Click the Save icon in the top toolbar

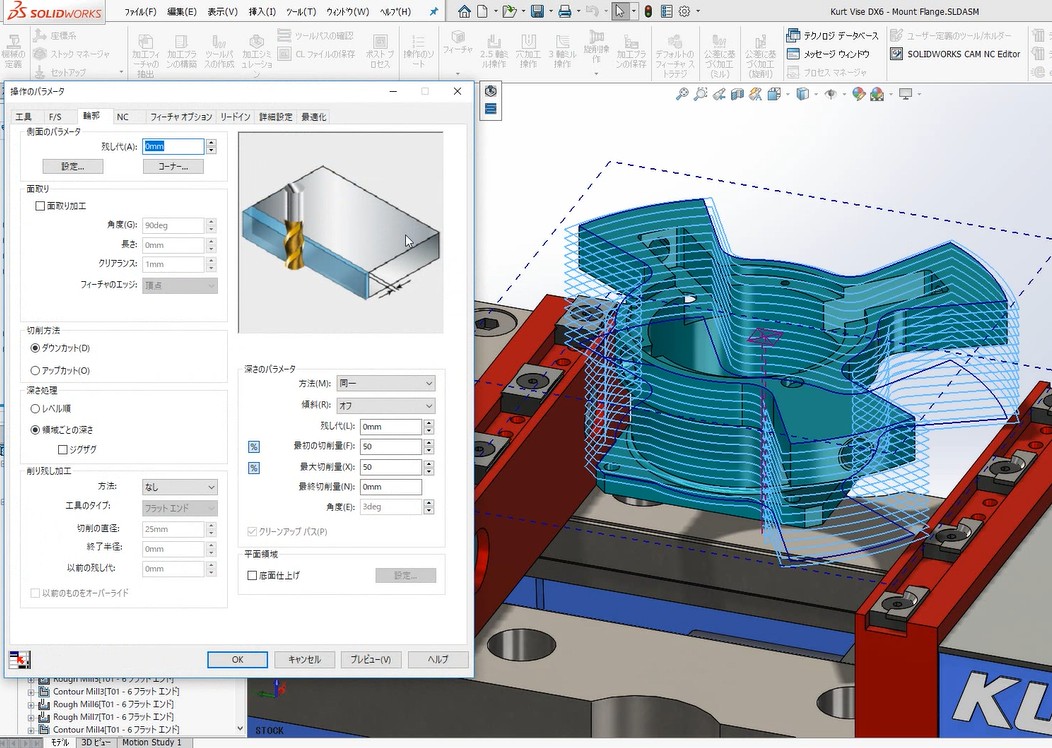(537, 12)
